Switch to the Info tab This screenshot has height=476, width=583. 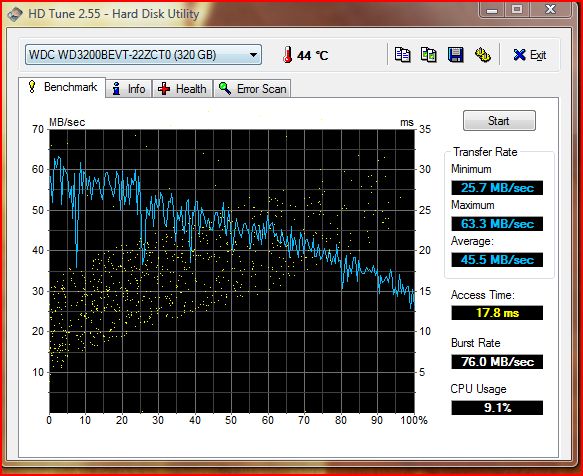(129, 89)
